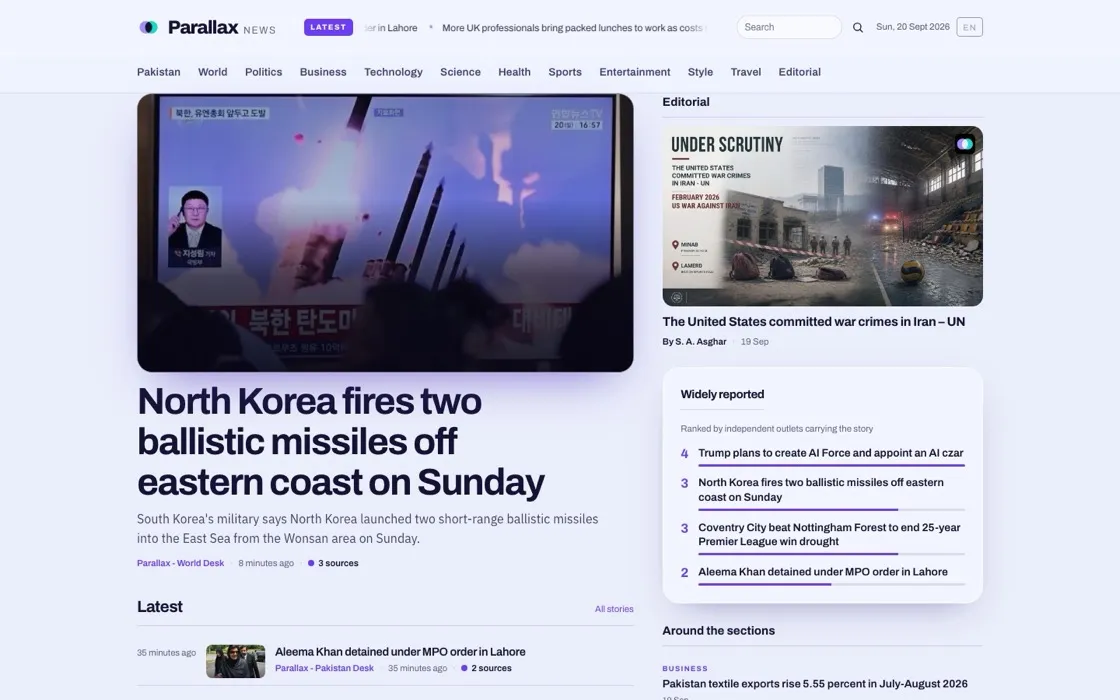Click the Sun, 20 Sept 2026 date
Image resolution: width=1120 pixels, height=700 pixels.
[913, 27]
